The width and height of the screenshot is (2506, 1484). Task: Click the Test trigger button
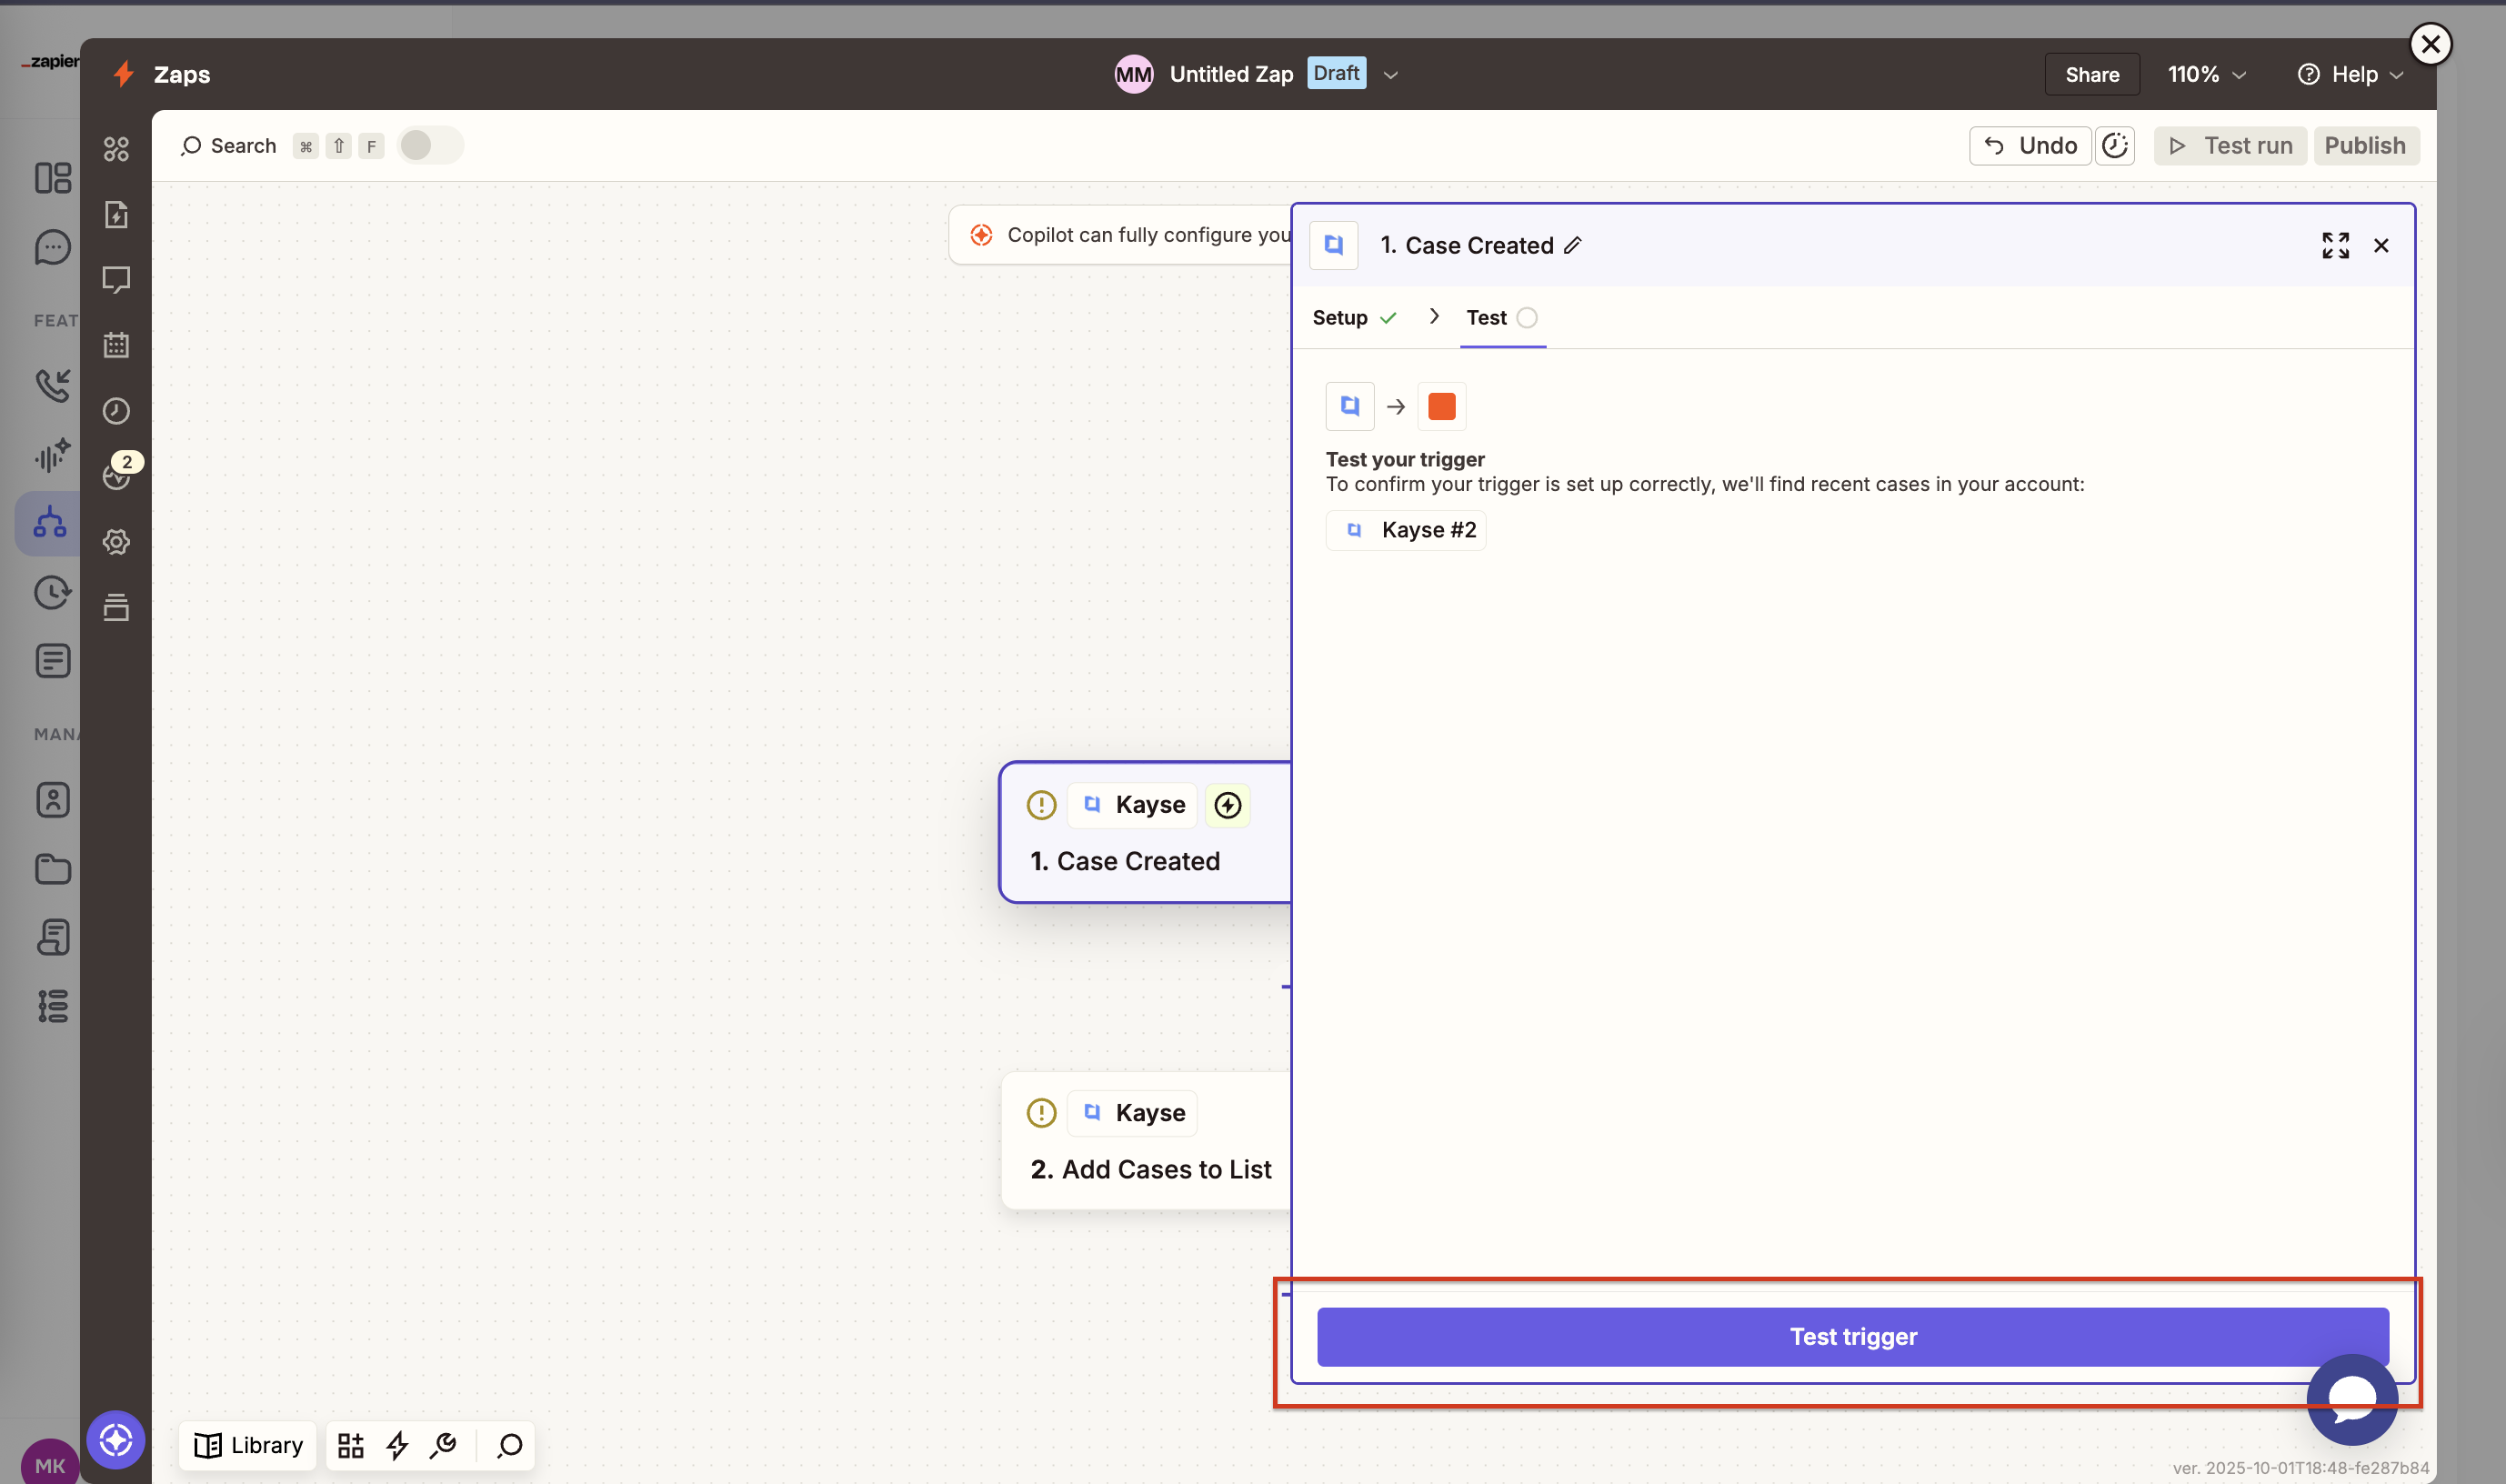[1852, 1336]
